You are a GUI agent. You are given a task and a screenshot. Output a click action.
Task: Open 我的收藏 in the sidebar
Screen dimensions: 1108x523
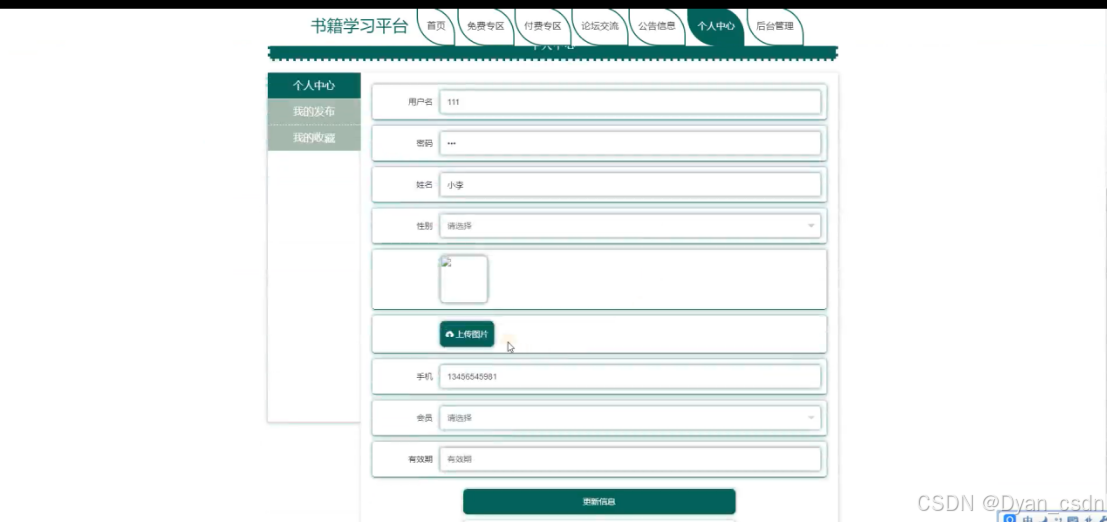(x=314, y=138)
